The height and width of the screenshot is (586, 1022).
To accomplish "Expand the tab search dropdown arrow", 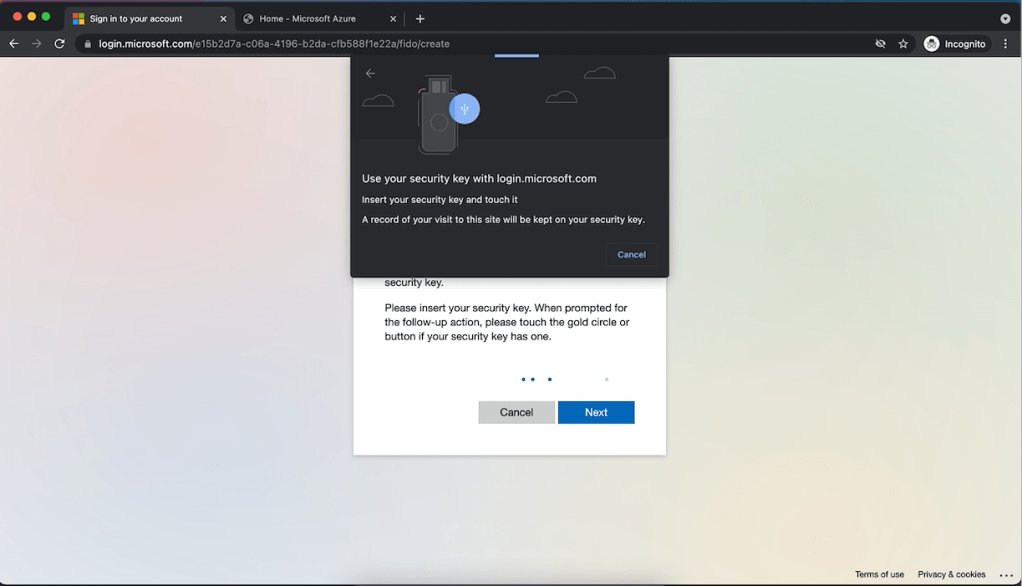I will click(1005, 18).
